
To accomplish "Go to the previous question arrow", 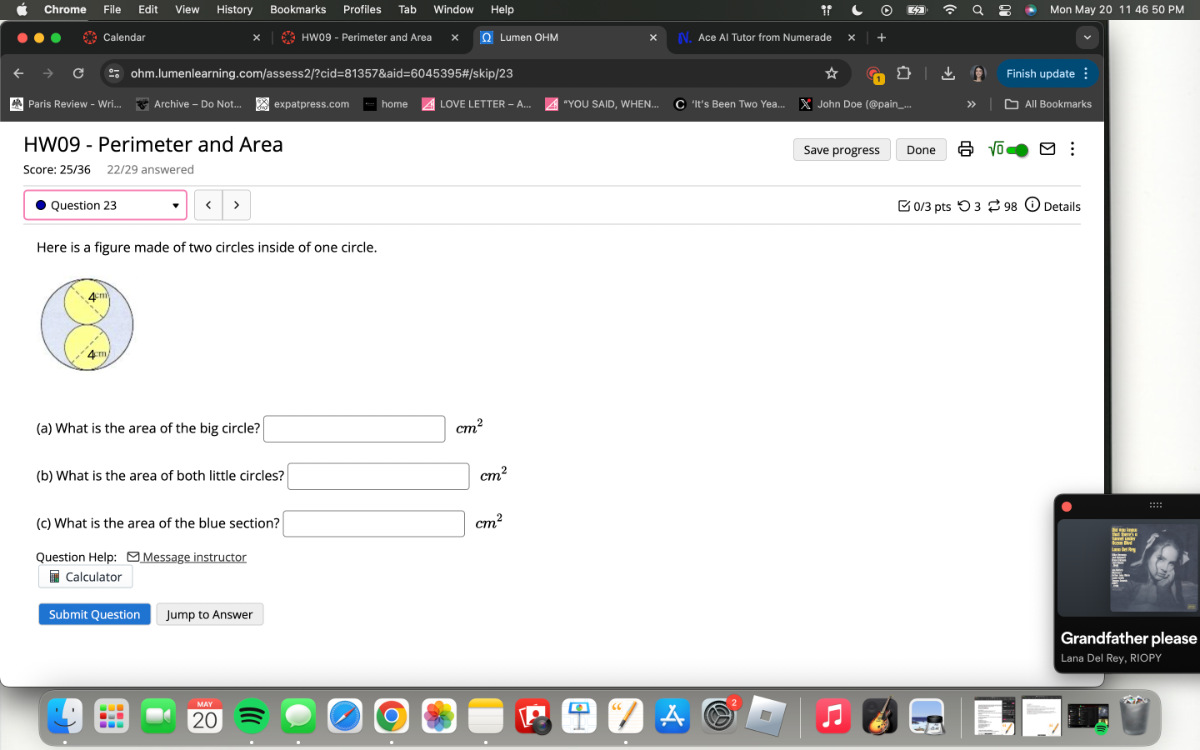I will (208, 205).
